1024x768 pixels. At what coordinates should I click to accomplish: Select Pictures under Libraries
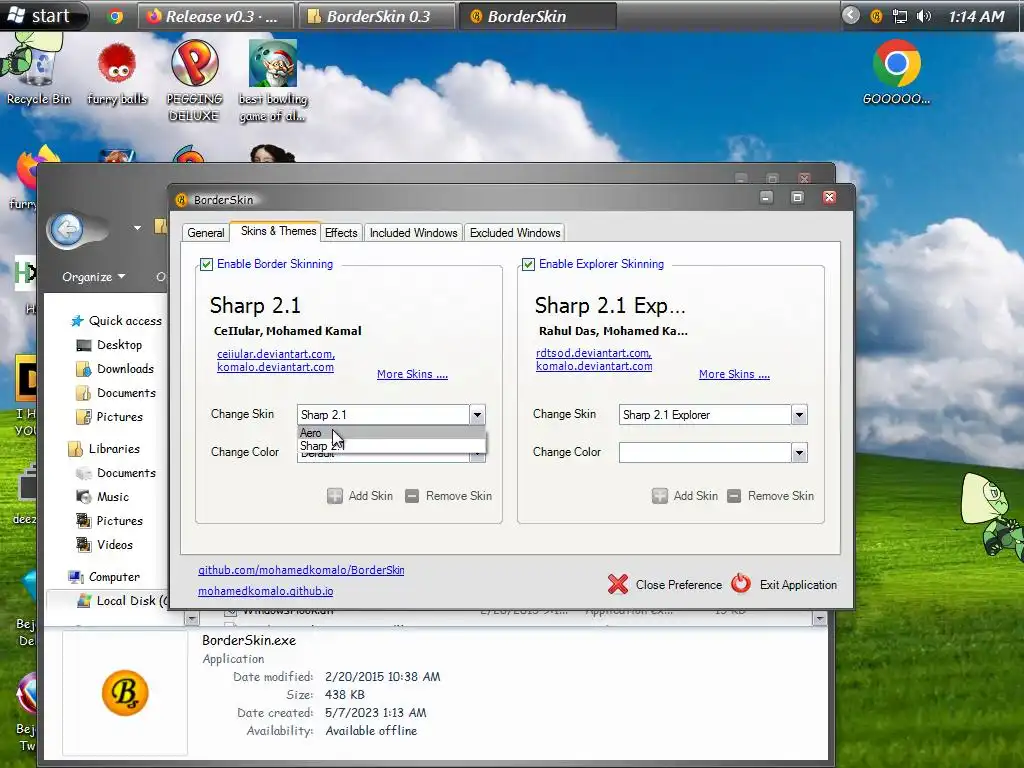(x=109, y=521)
